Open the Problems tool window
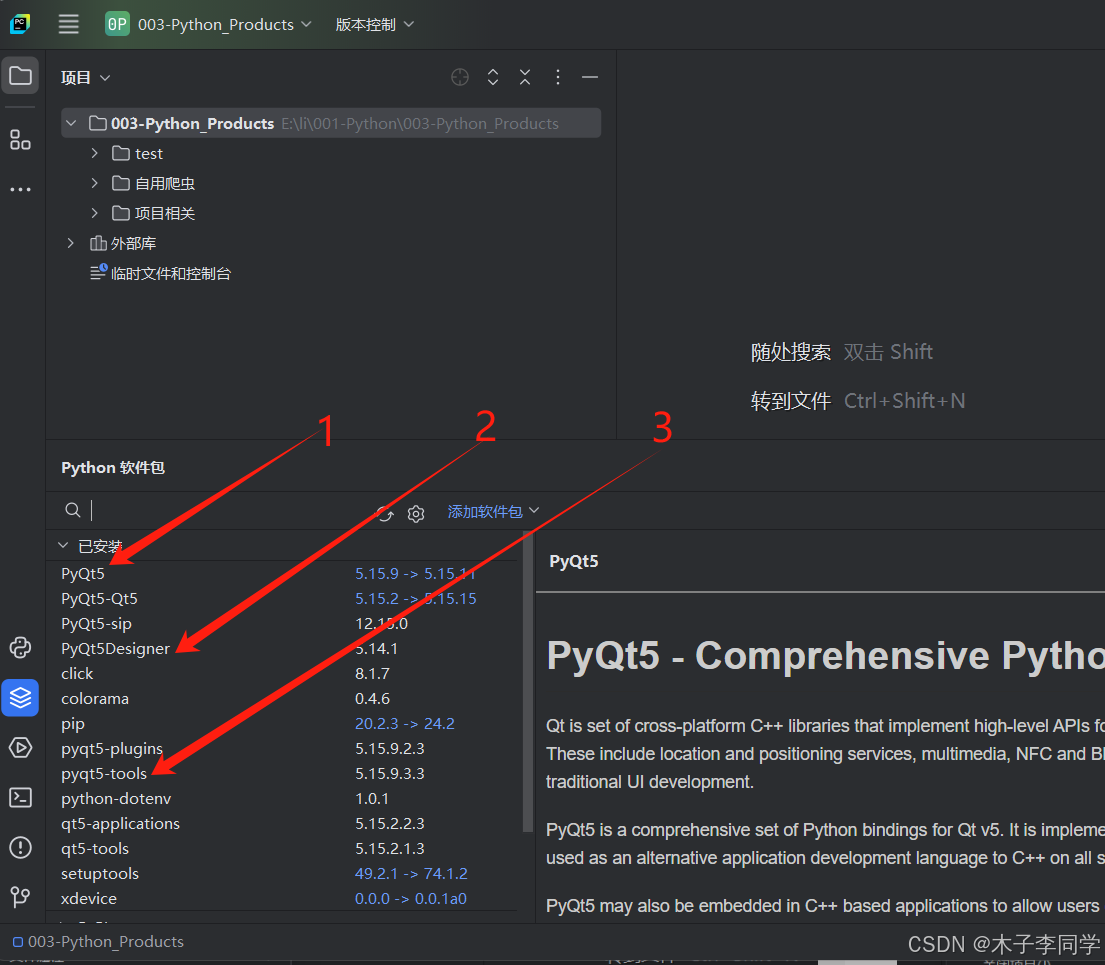 coord(20,847)
